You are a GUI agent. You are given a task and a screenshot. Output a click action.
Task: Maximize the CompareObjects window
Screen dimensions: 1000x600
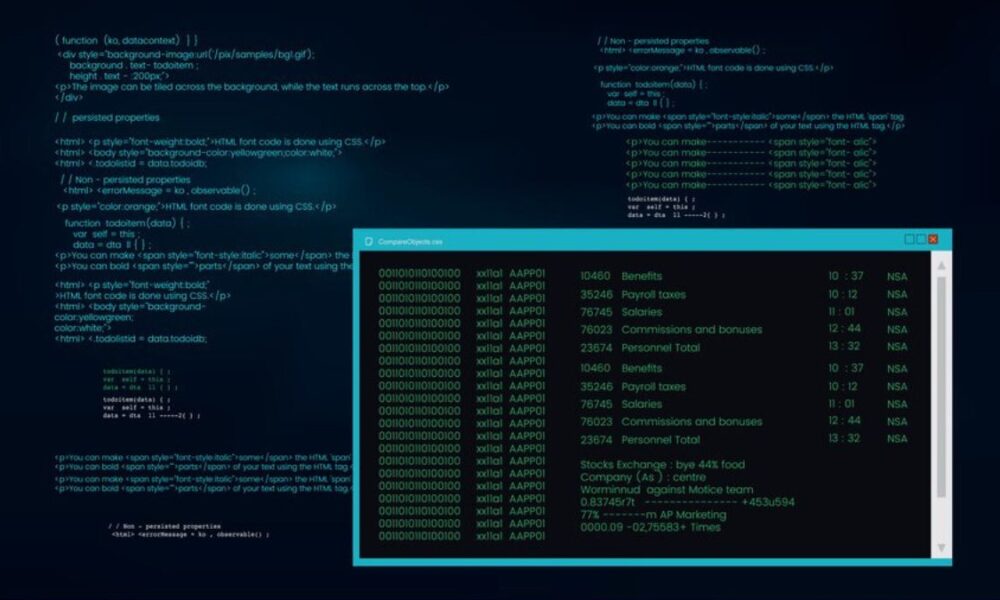pyautogui.click(x=921, y=240)
